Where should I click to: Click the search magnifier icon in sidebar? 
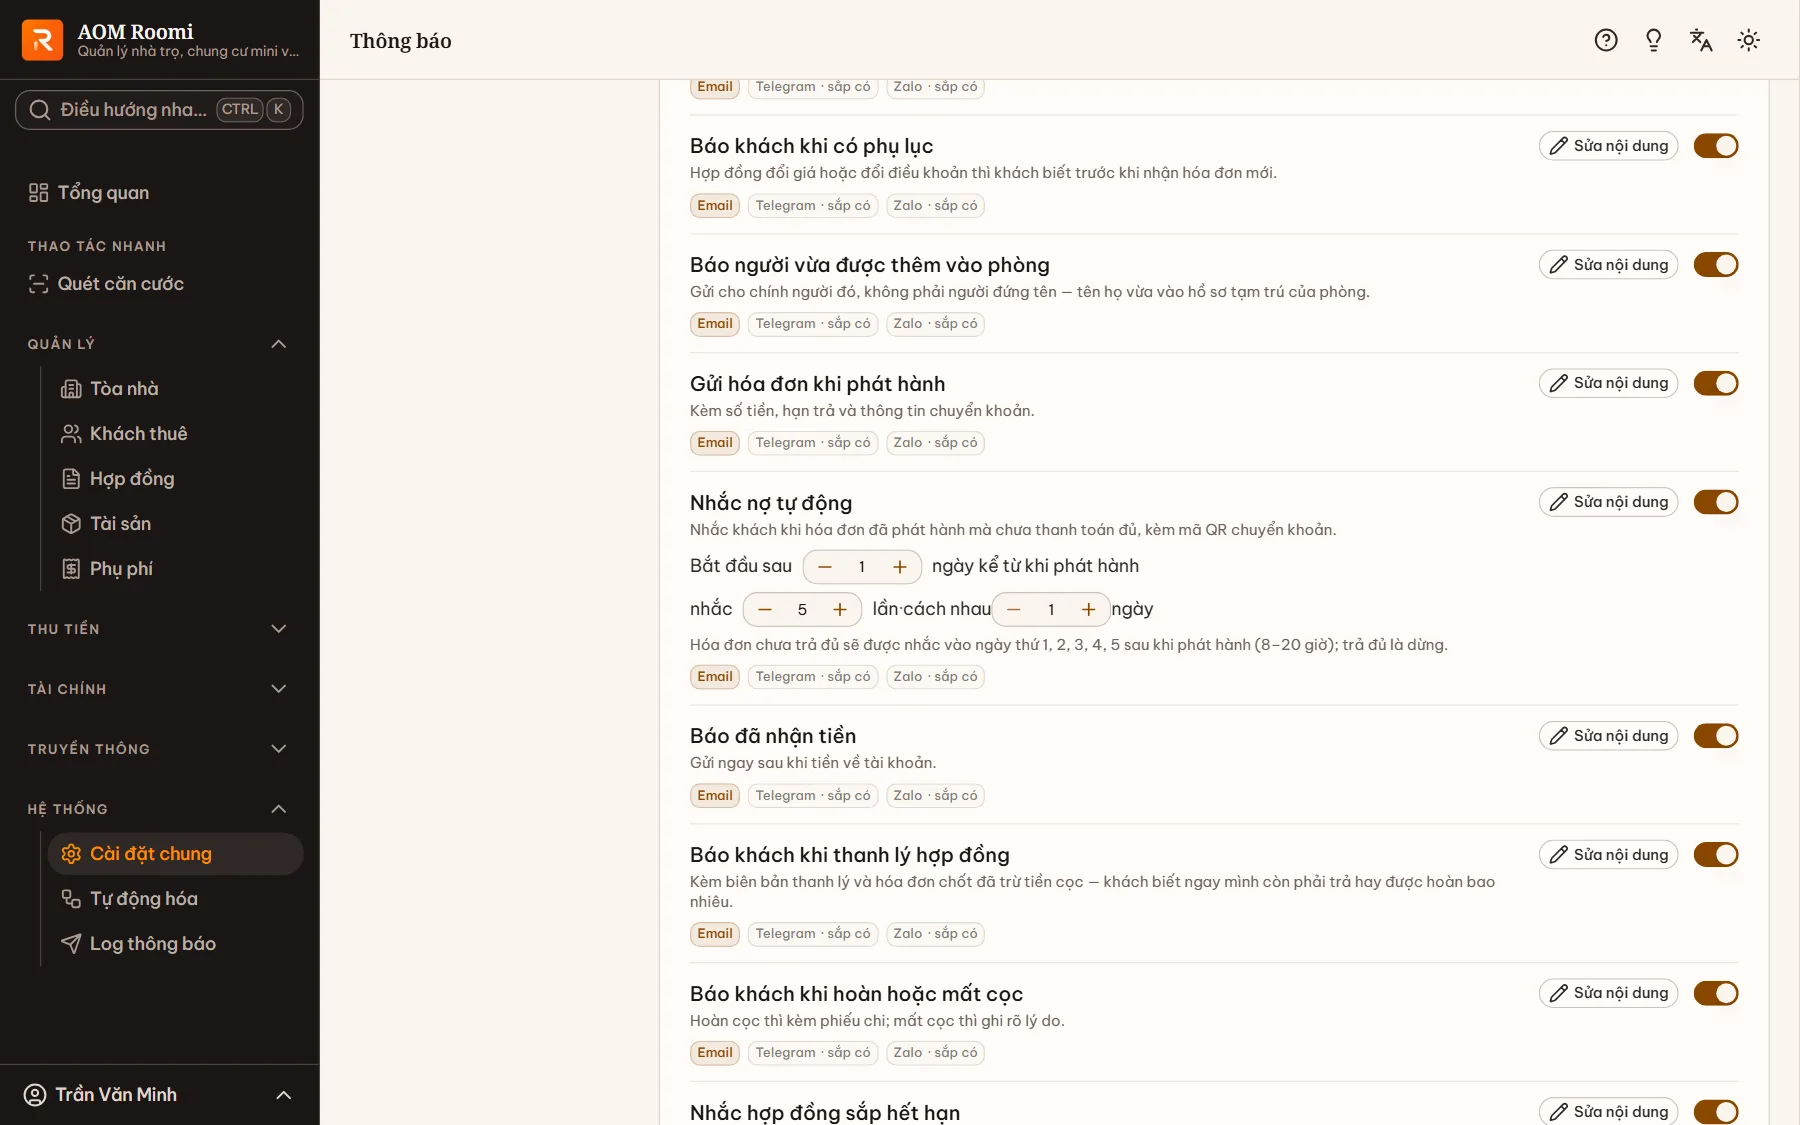(x=40, y=110)
